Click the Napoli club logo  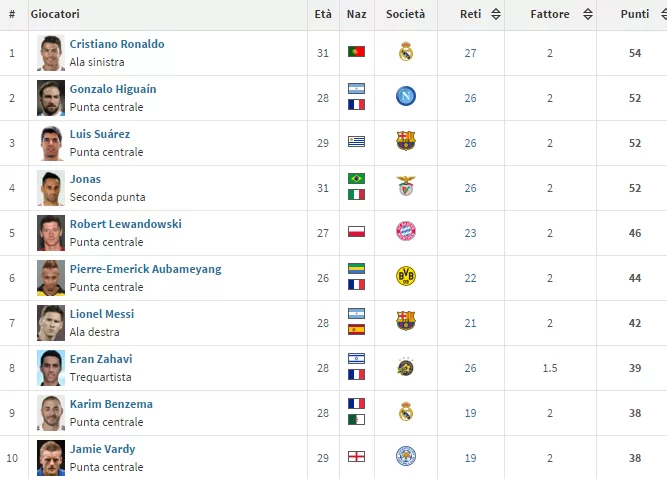(405, 97)
